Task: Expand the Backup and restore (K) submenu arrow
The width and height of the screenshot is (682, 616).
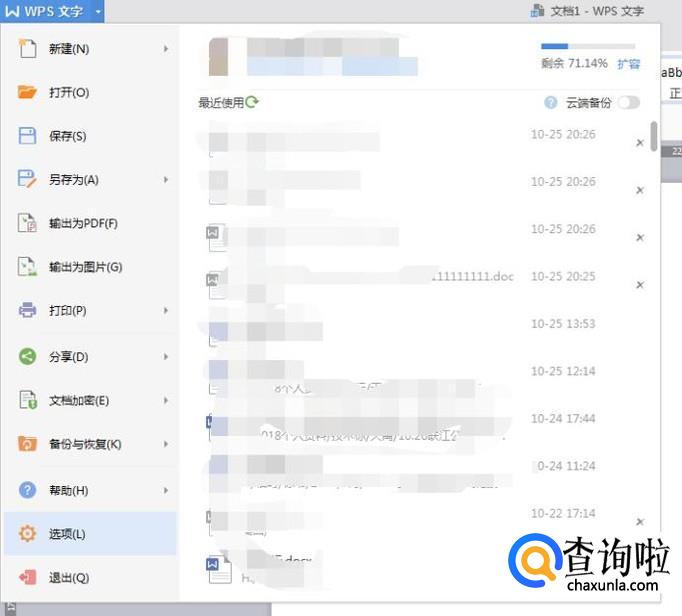Action: 166,444
